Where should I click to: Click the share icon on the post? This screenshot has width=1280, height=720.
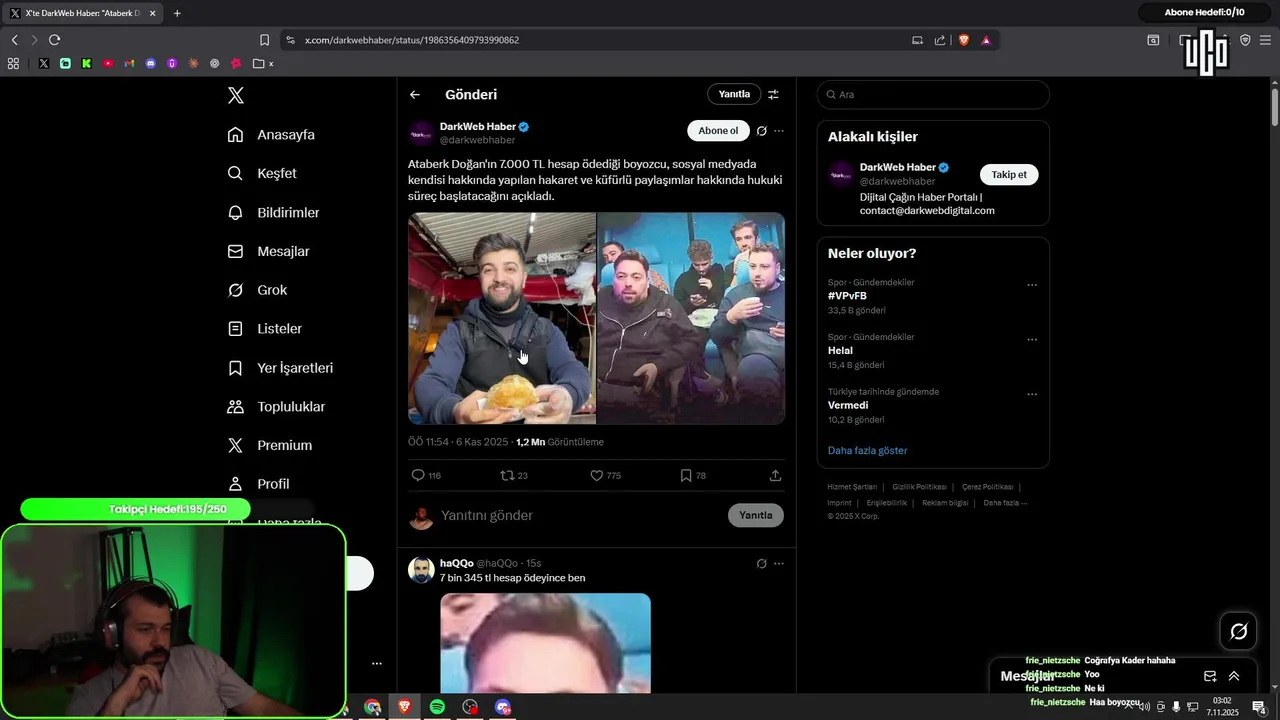tap(775, 475)
